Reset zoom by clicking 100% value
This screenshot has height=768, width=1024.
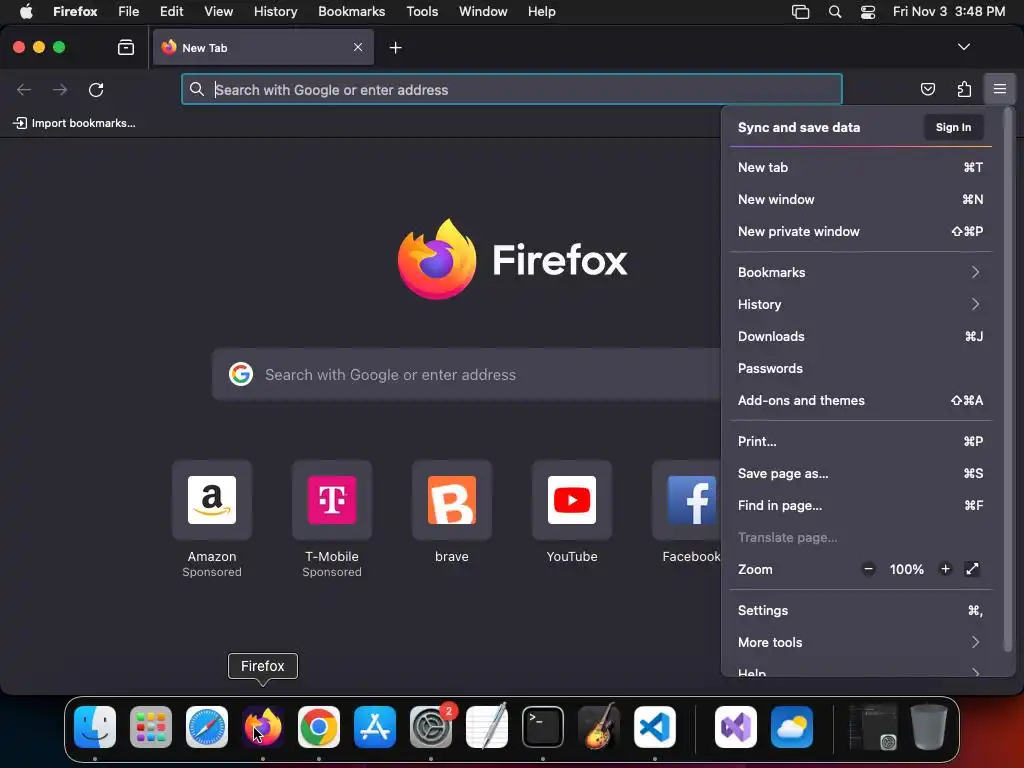click(906, 569)
